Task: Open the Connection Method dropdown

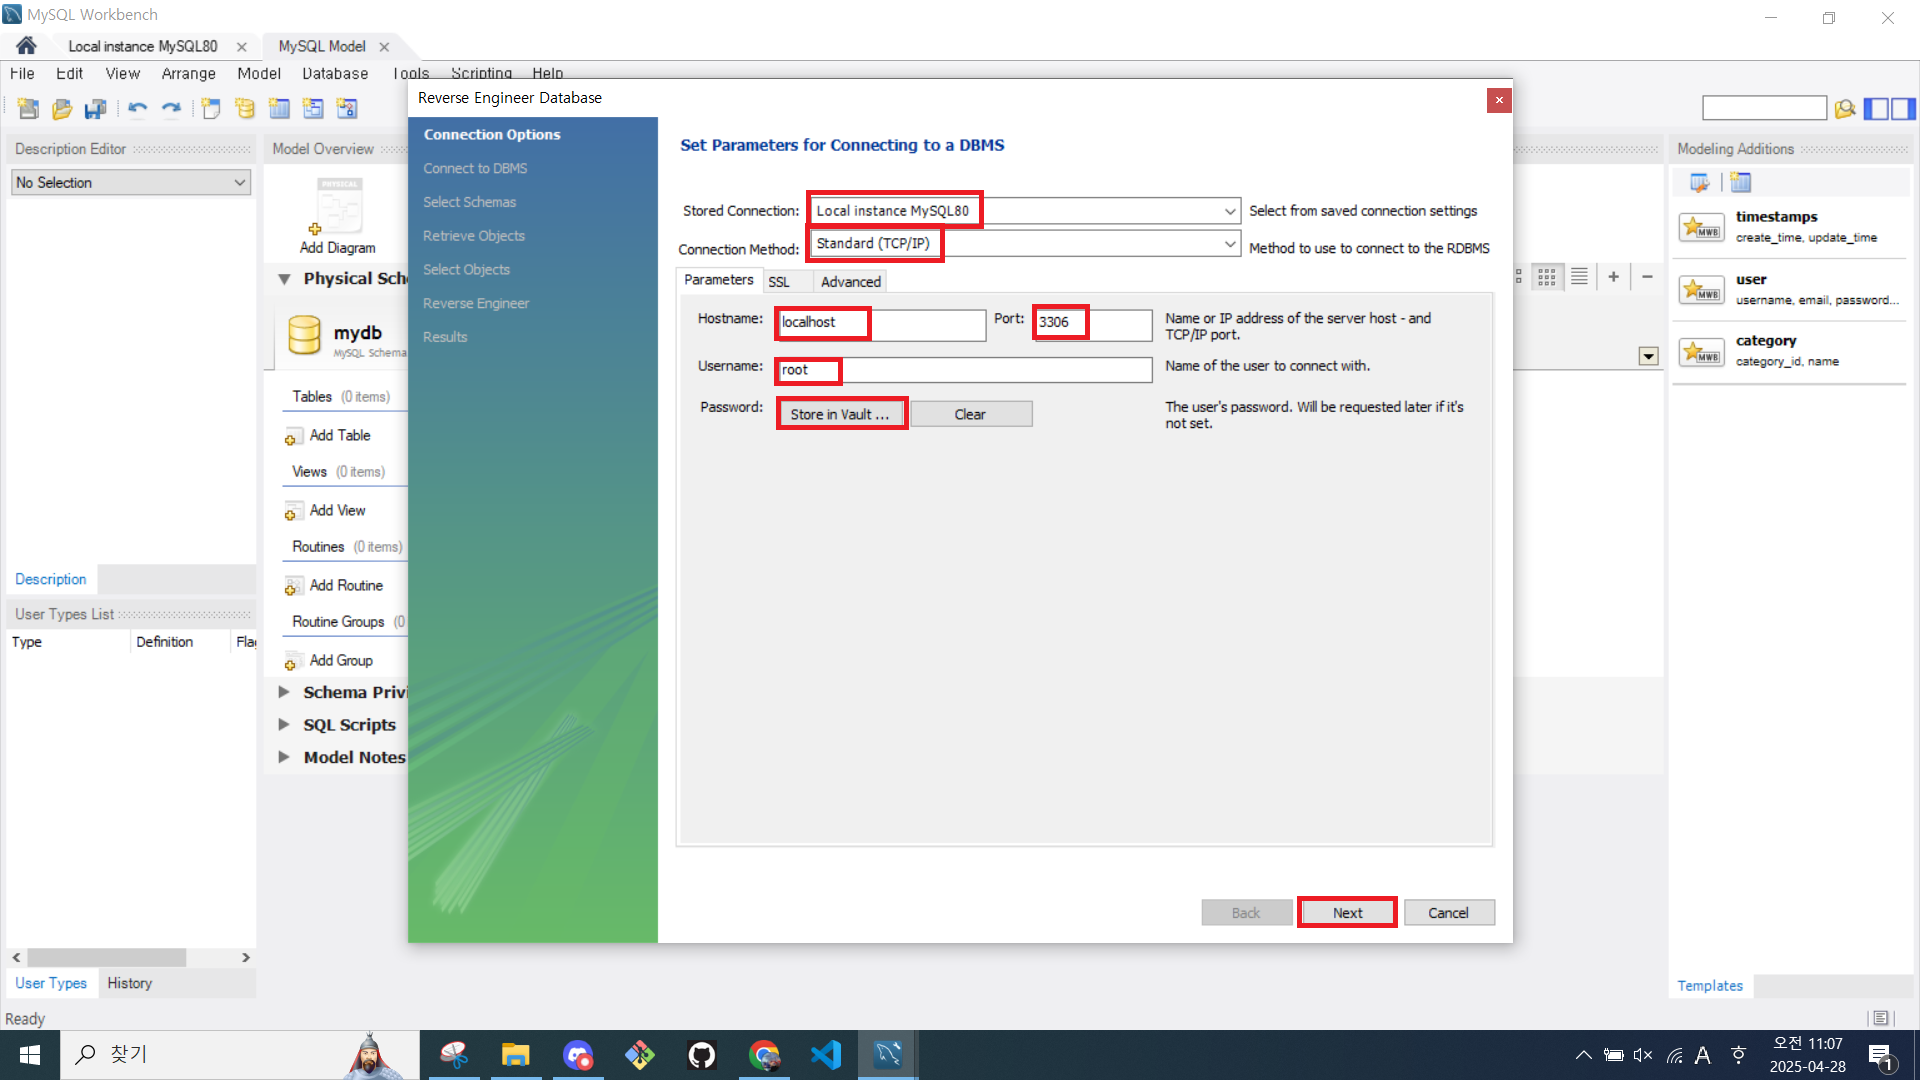Action: coord(1229,244)
